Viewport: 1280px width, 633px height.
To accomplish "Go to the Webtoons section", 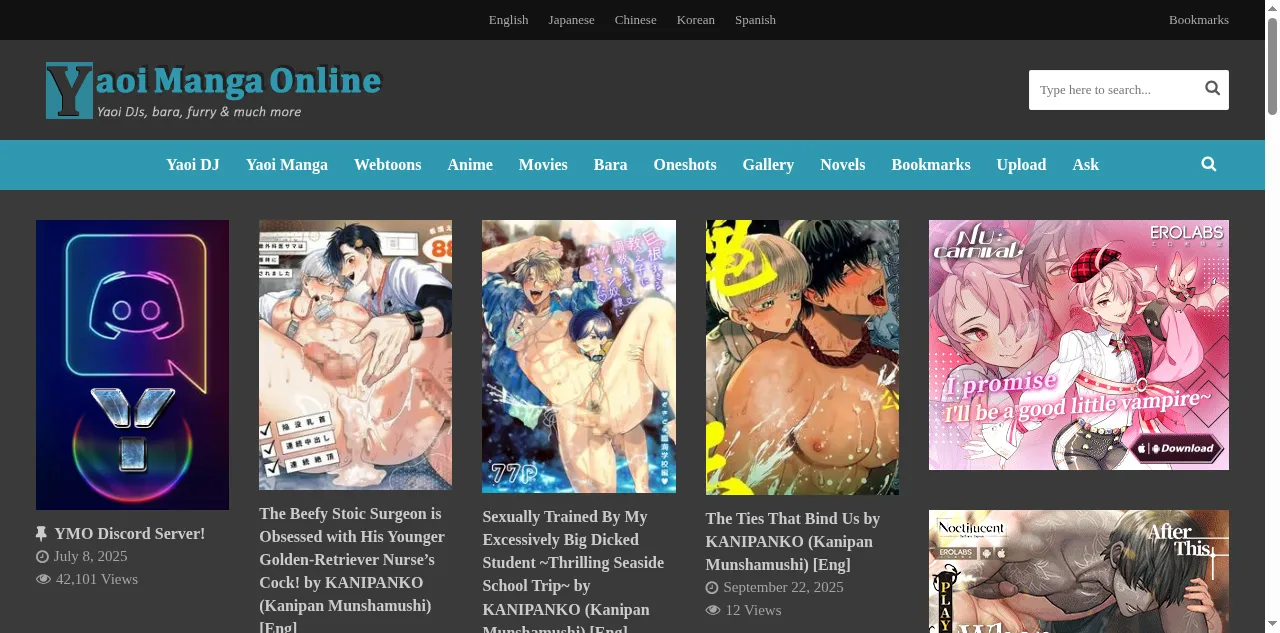I will tap(388, 165).
